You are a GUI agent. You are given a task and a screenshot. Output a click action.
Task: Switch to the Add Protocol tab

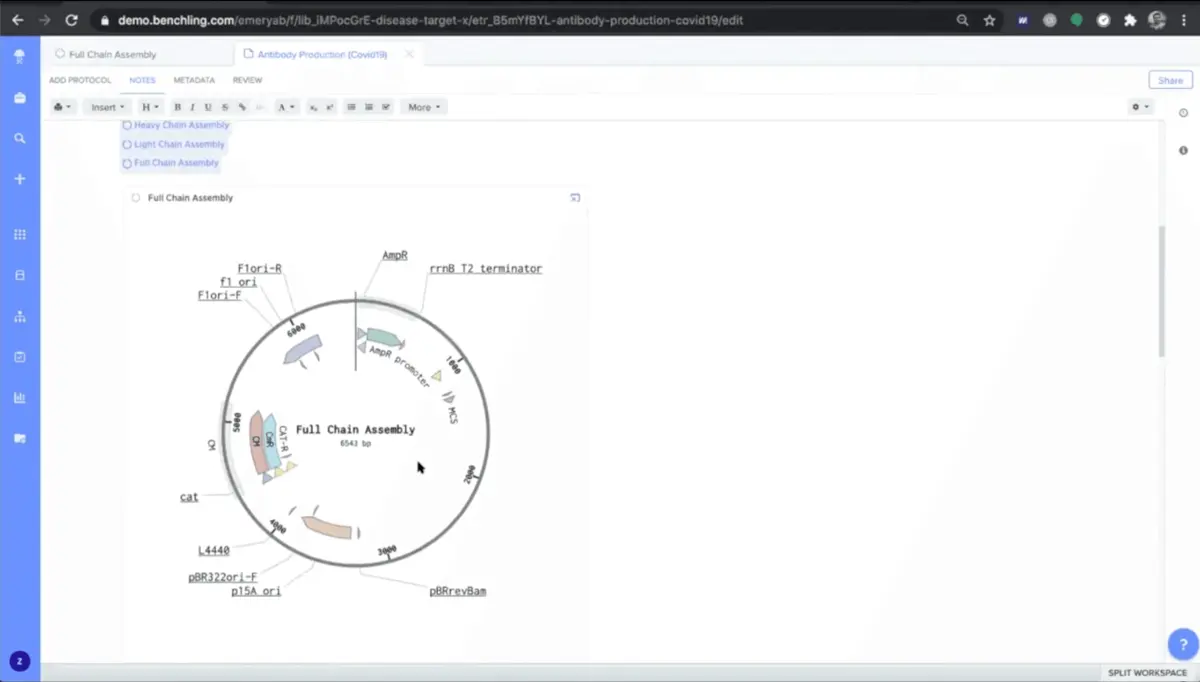[x=80, y=80]
